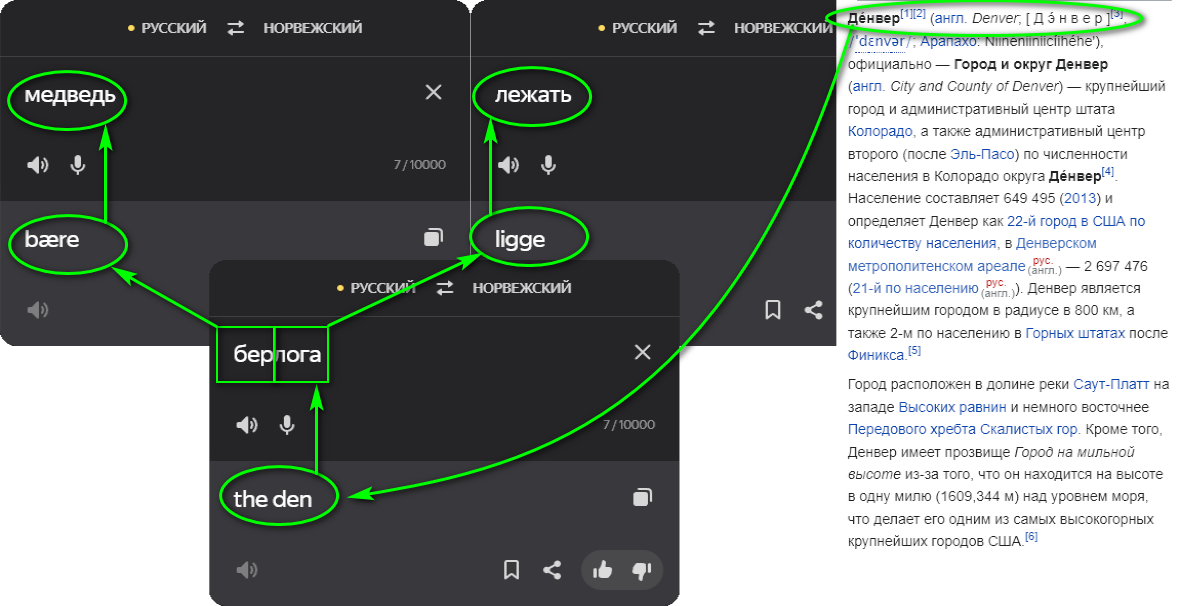1180x606 pixels.
Task: Click the 7/10000 counter in the медведь panel
Action: 420,165
